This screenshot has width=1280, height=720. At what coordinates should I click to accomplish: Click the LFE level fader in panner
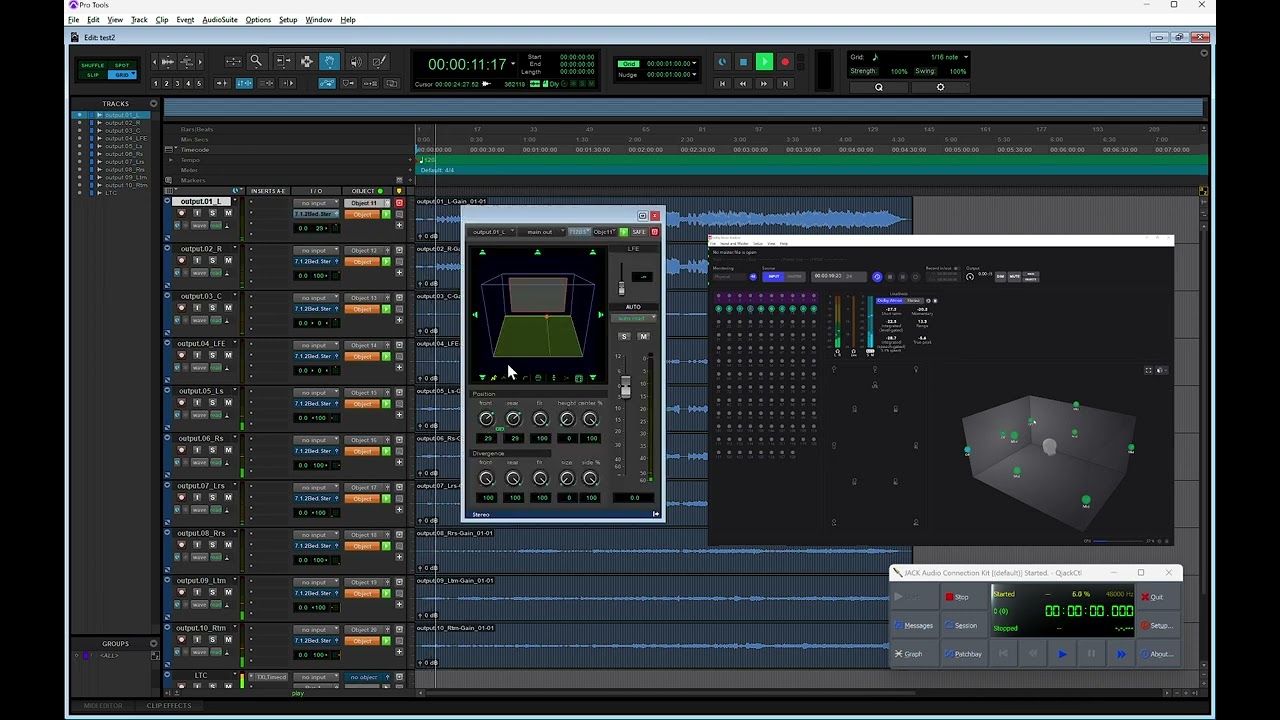coord(621,287)
